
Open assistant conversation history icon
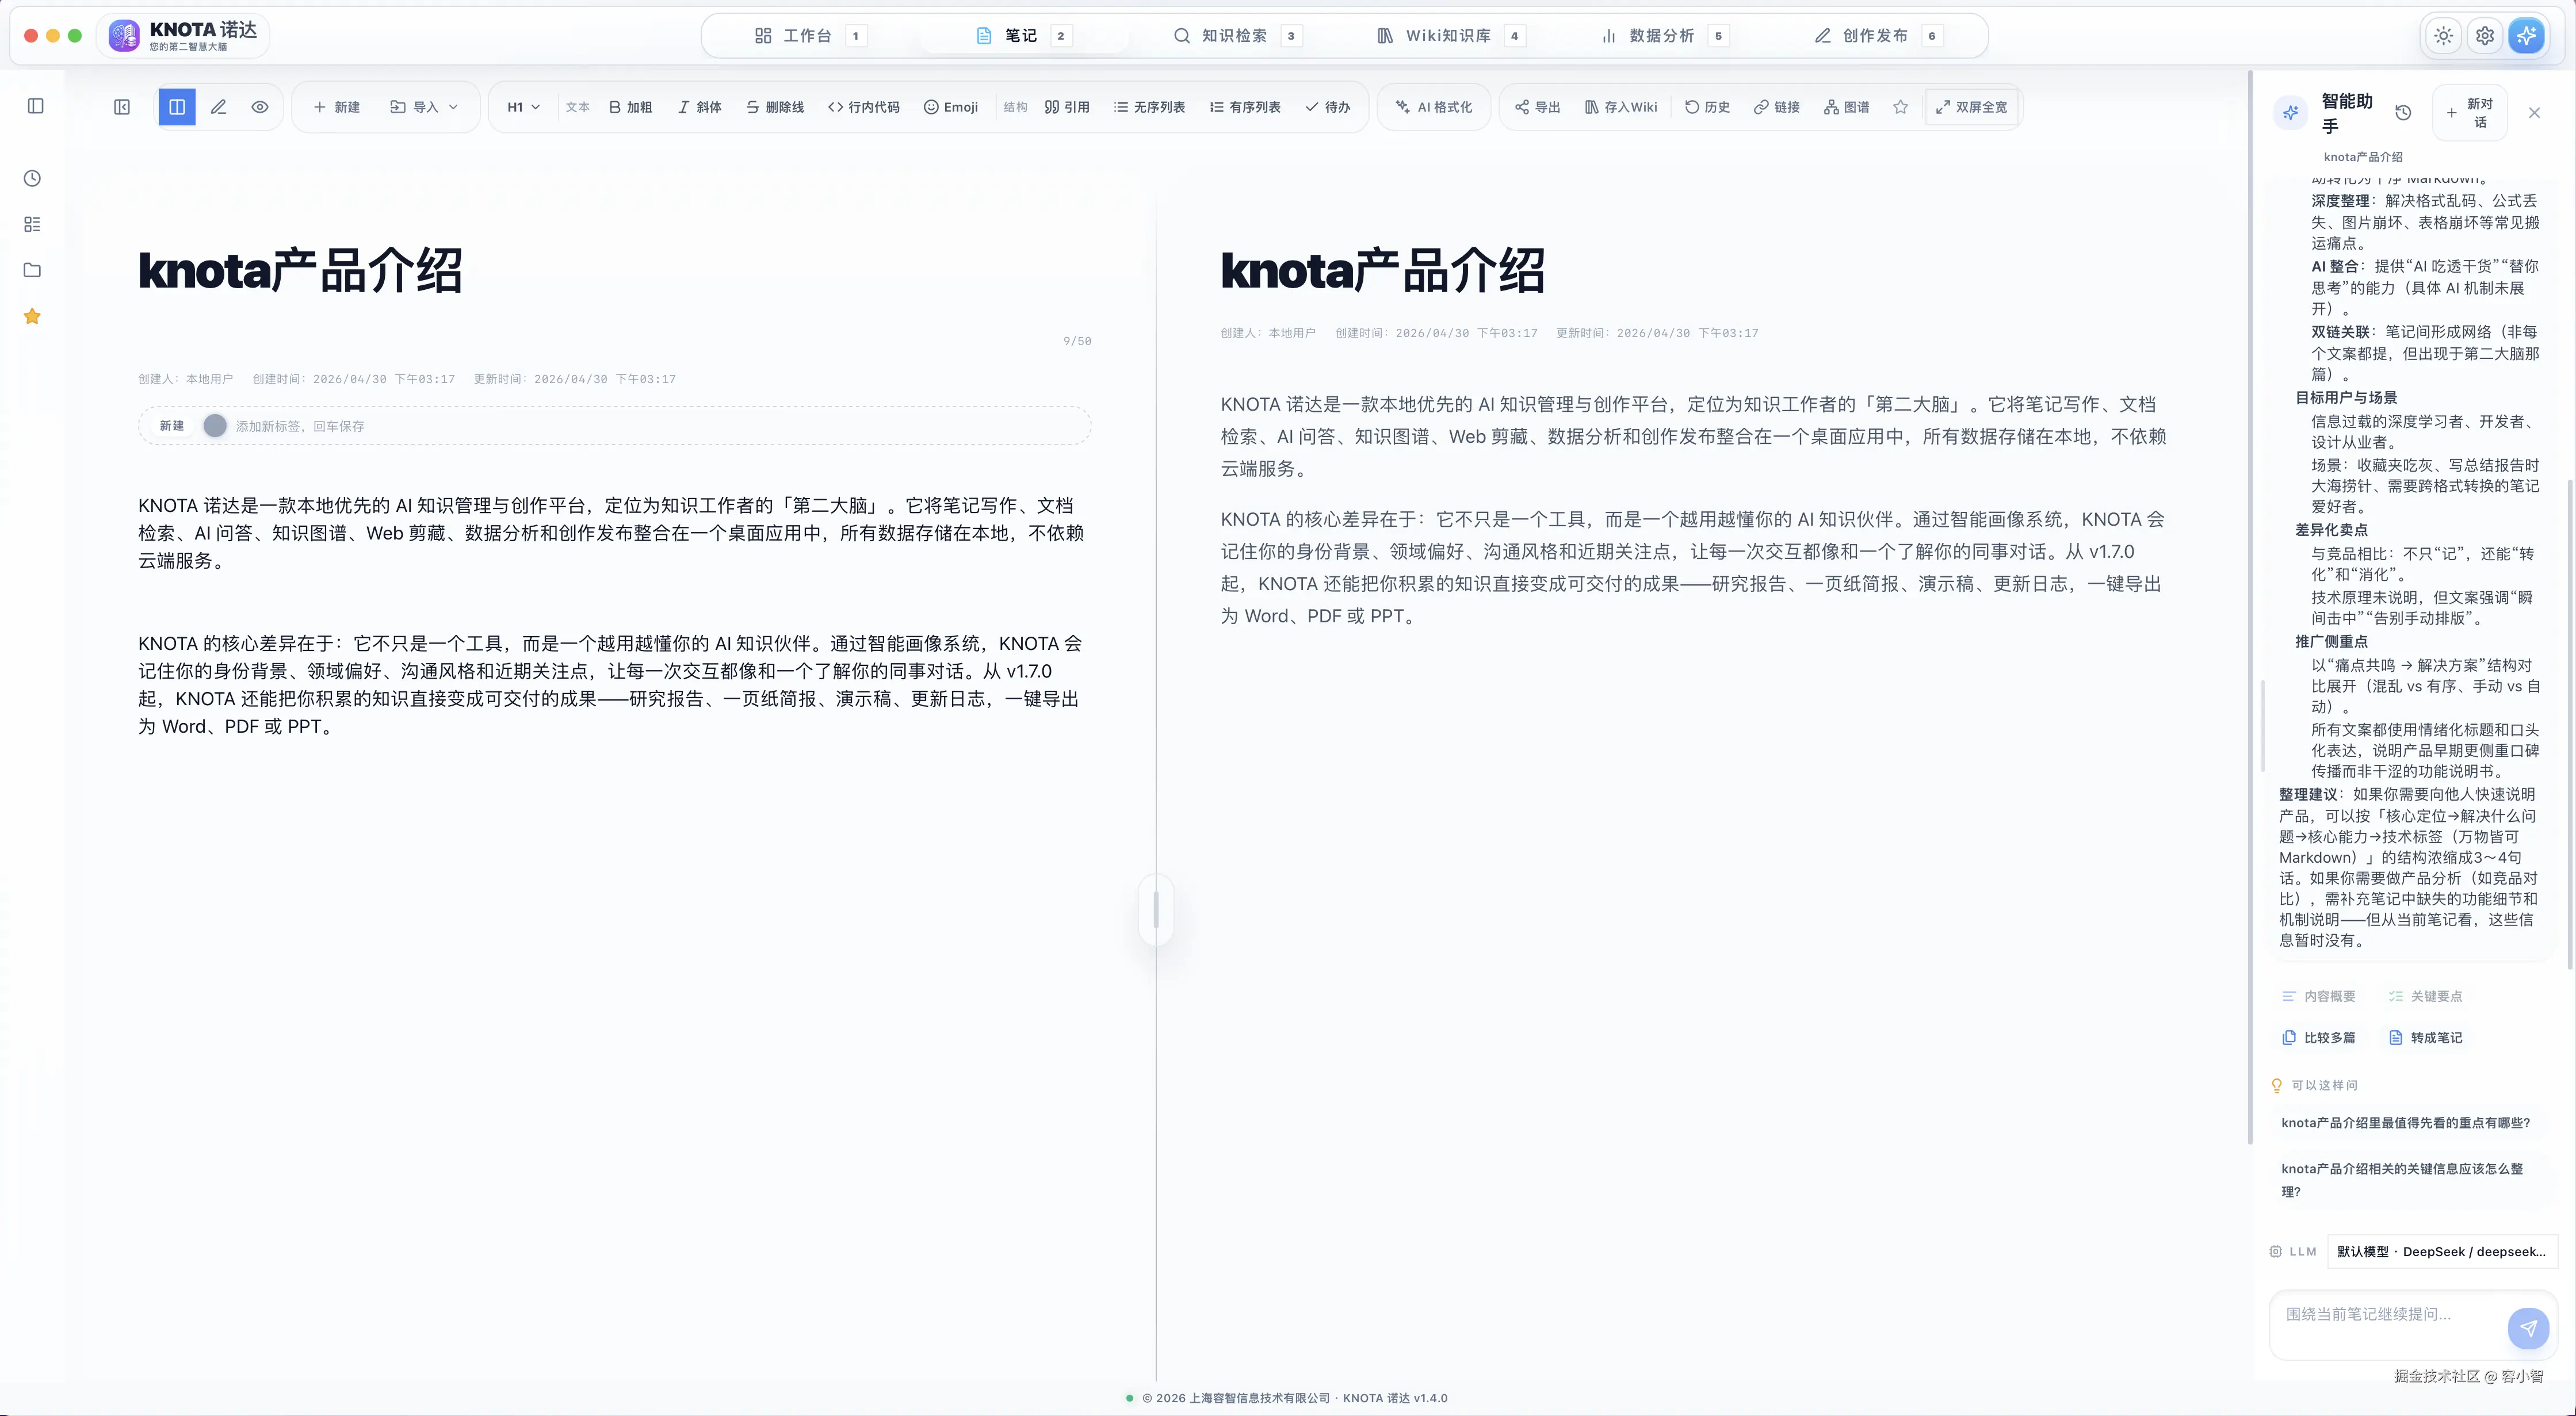tap(2403, 113)
